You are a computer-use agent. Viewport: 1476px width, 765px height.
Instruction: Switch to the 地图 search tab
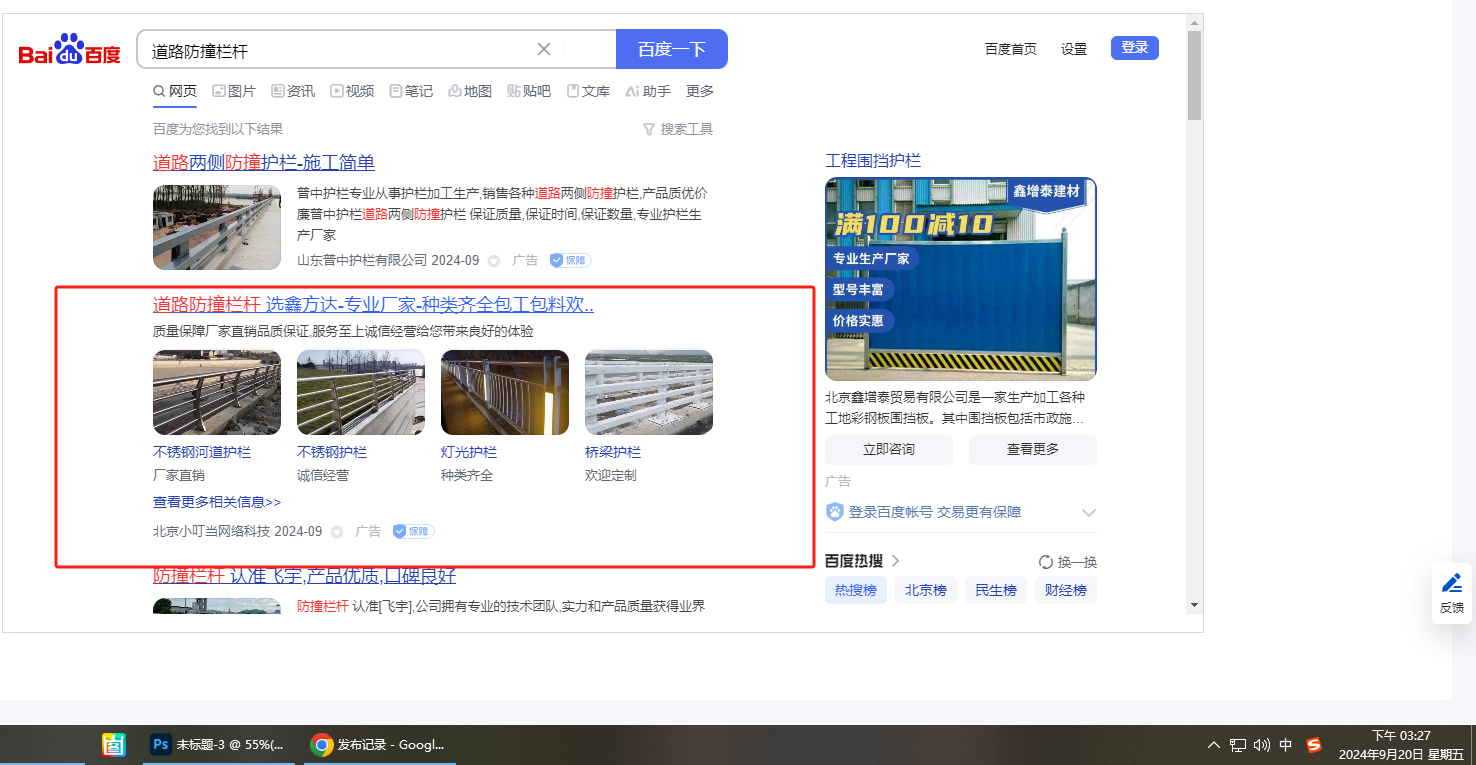(470, 91)
